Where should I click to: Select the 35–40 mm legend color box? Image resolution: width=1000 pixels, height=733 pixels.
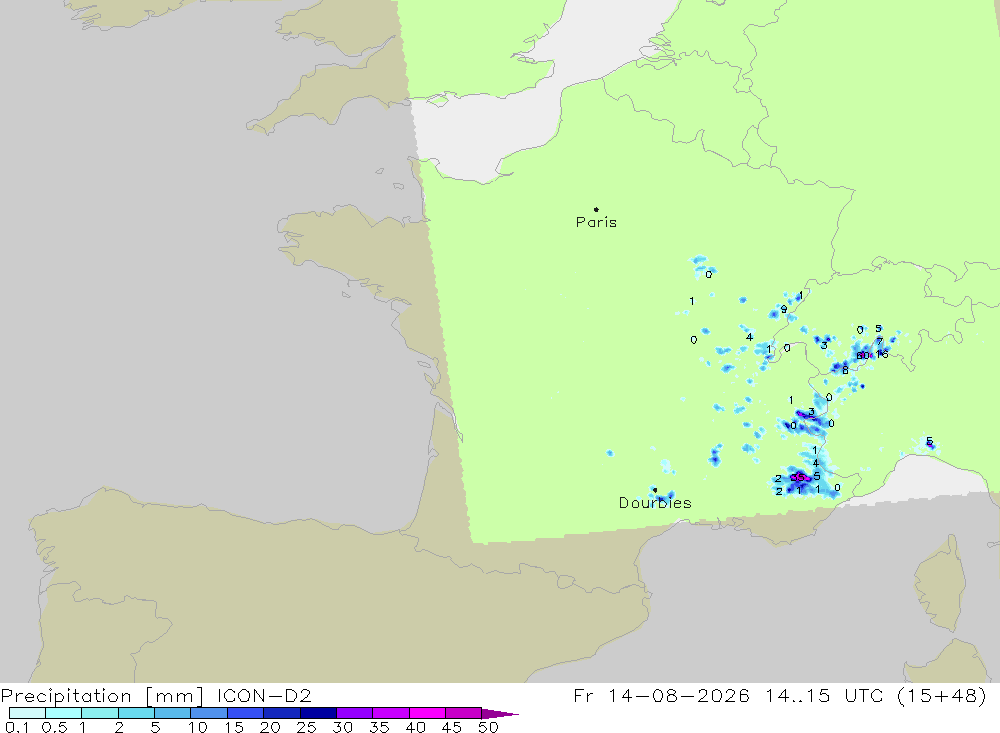click(391, 713)
